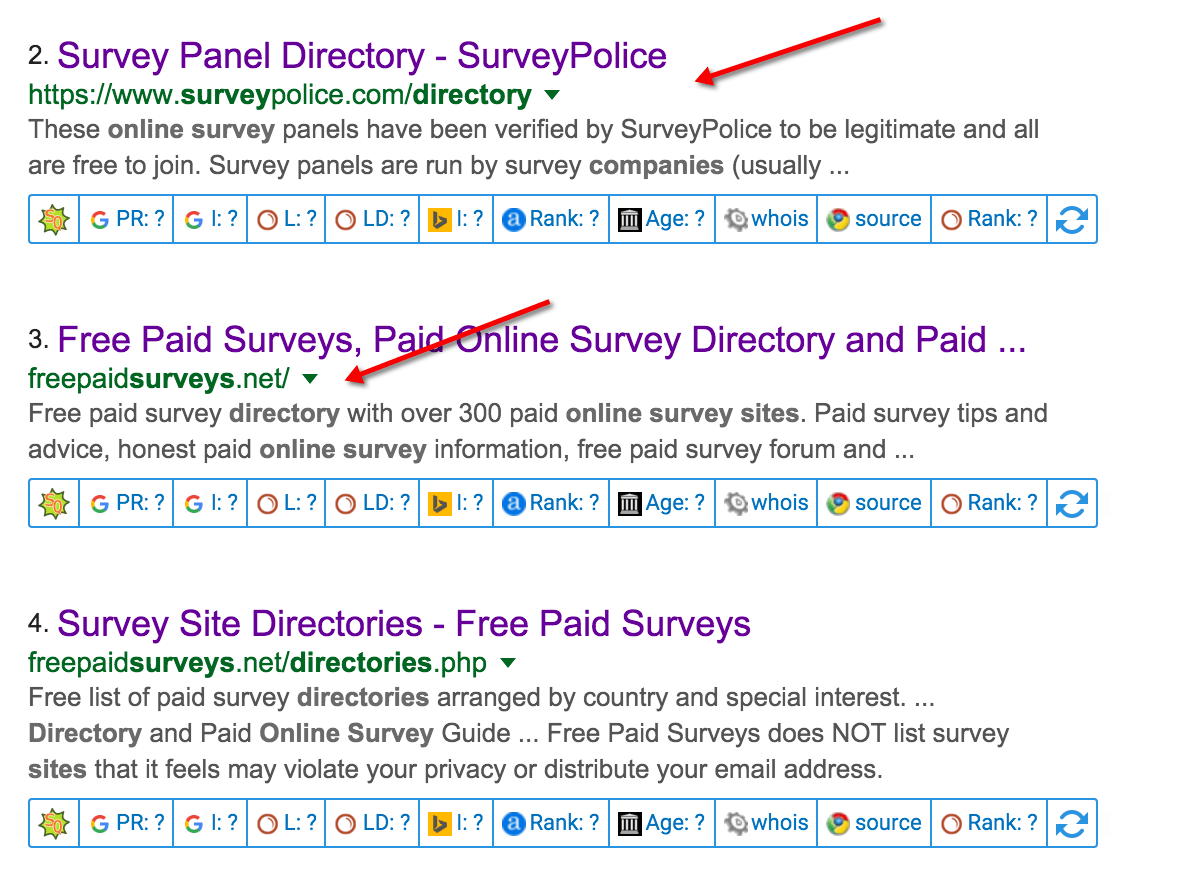Load Google index count for result 3

pyautogui.click(x=210, y=503)
